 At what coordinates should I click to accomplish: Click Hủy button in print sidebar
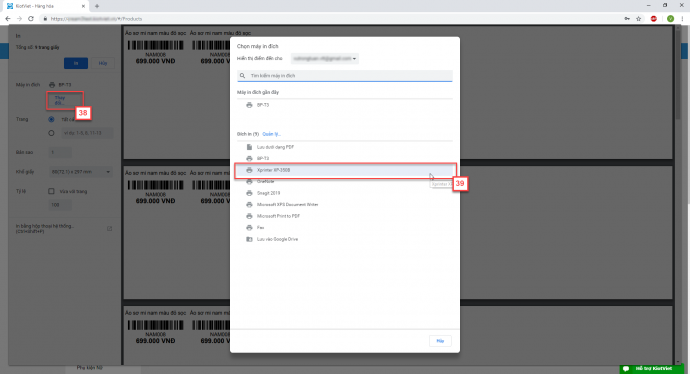pos(103,63)
